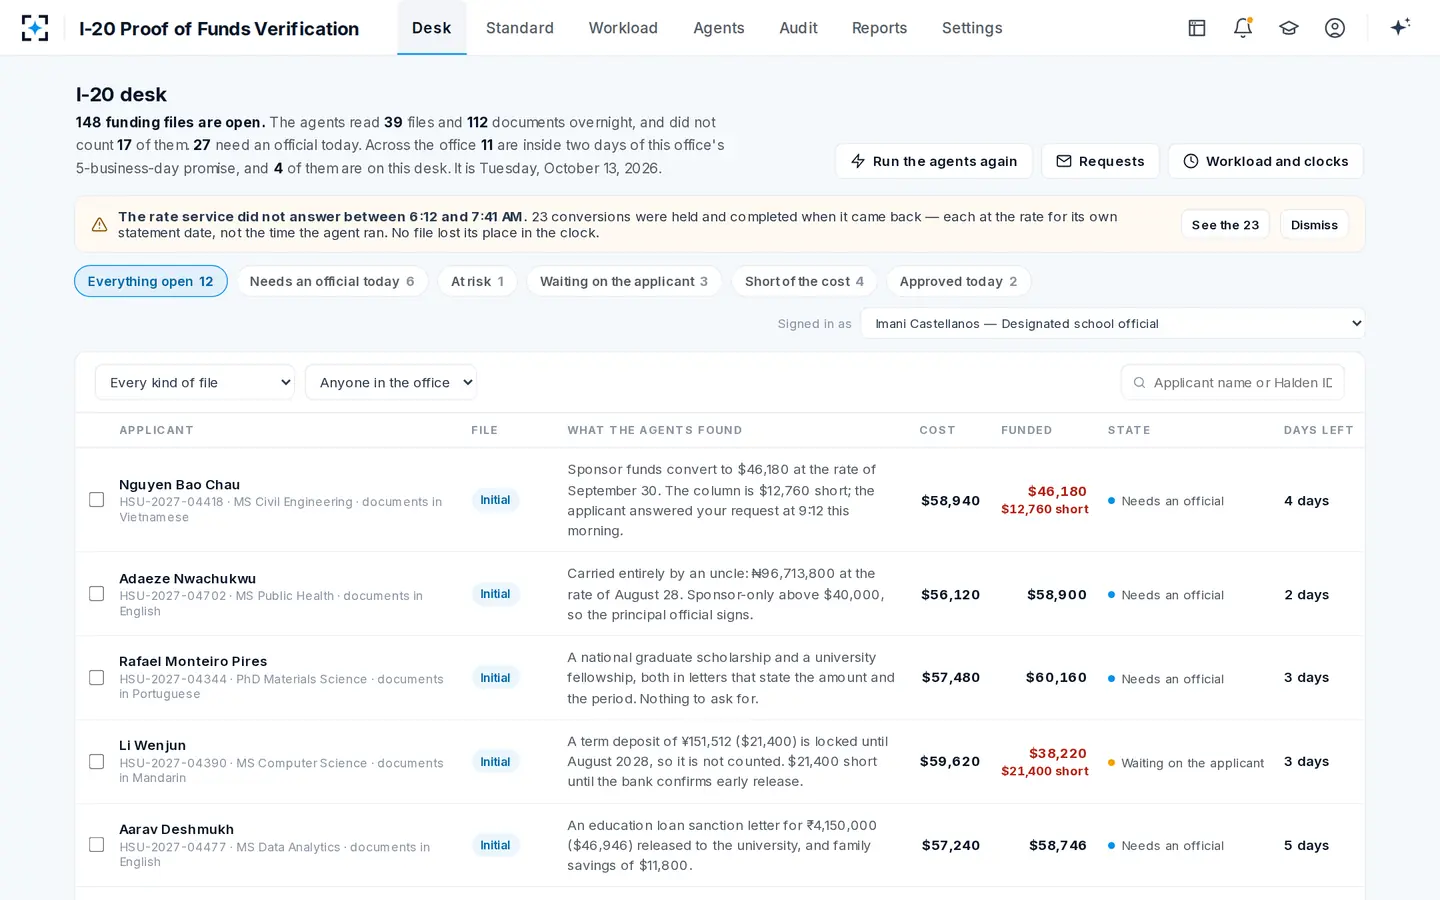Go to the Settings tab
The image size is (1440, 900).
(972, 28)
